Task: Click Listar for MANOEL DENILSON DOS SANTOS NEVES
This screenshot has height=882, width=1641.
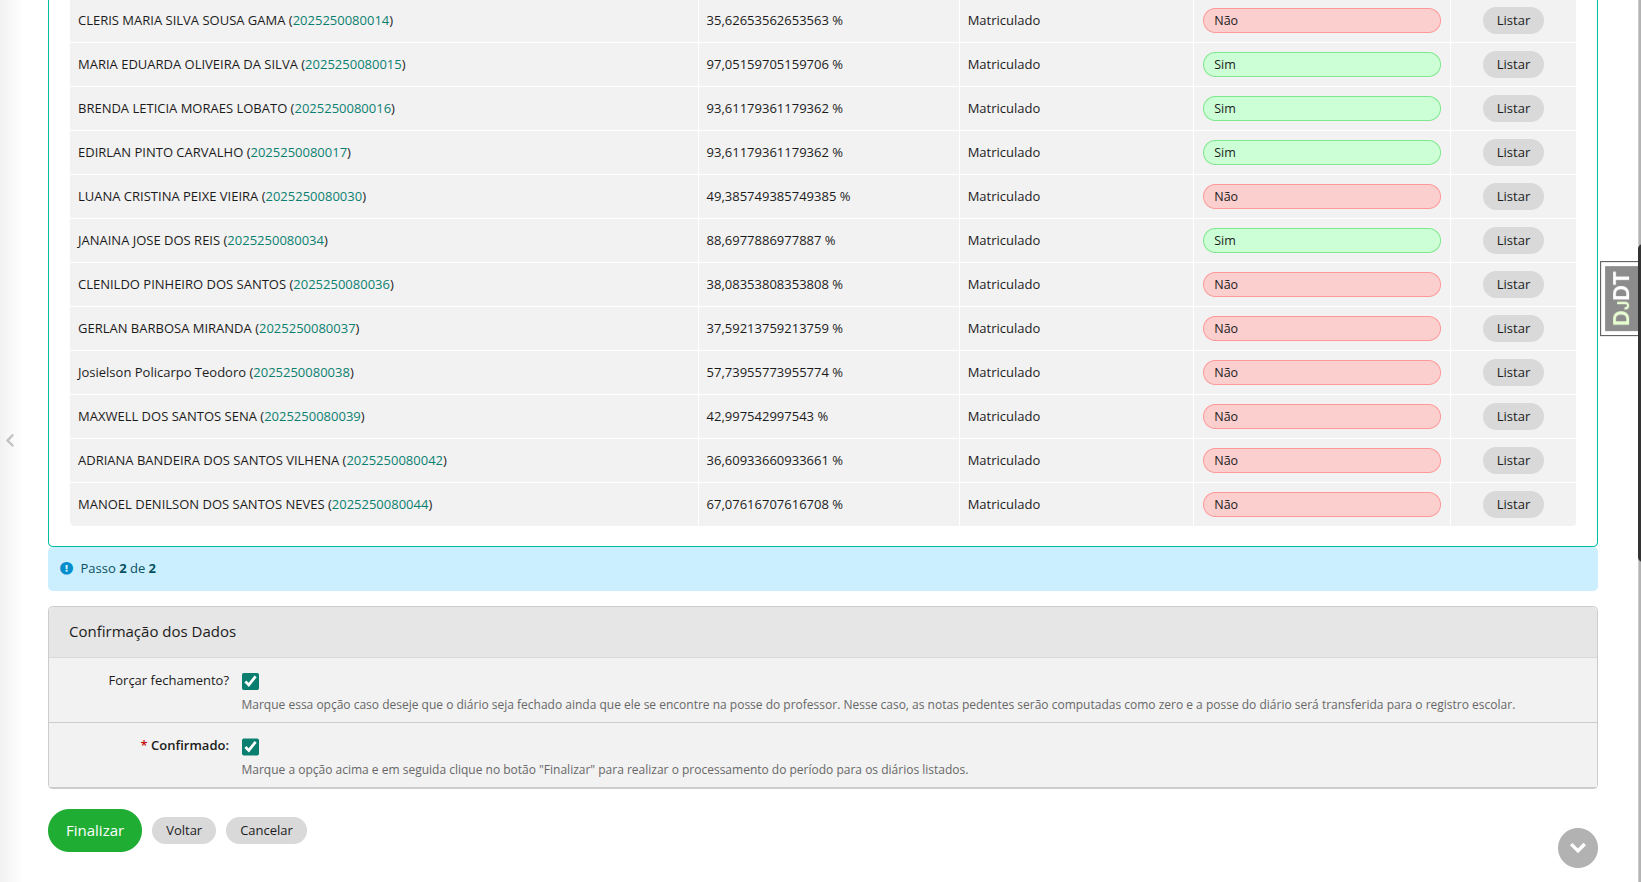Action: point(1513,504)
